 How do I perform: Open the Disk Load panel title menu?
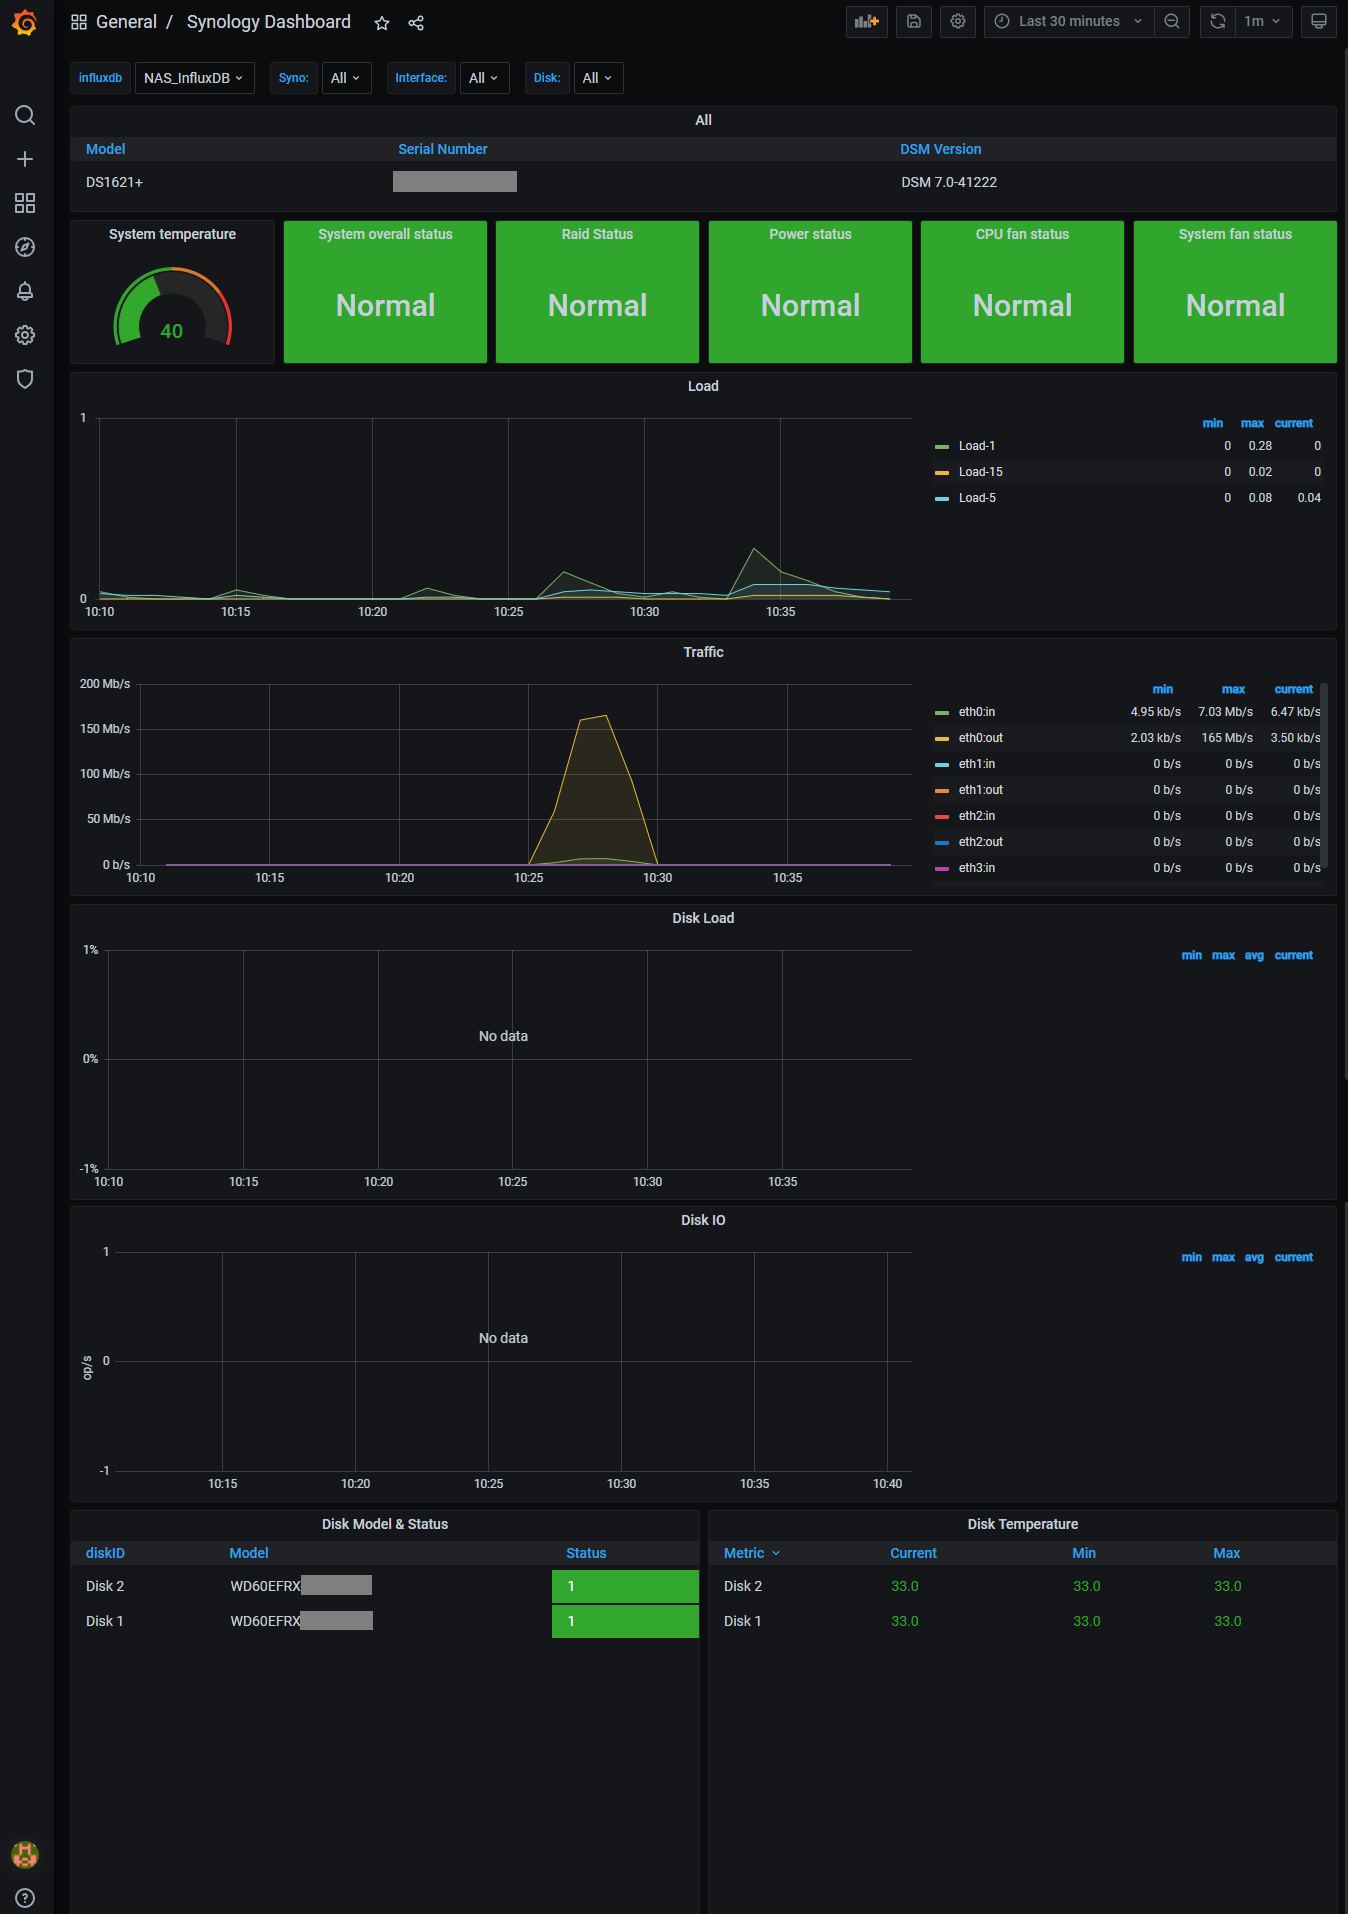pos(703,918)
